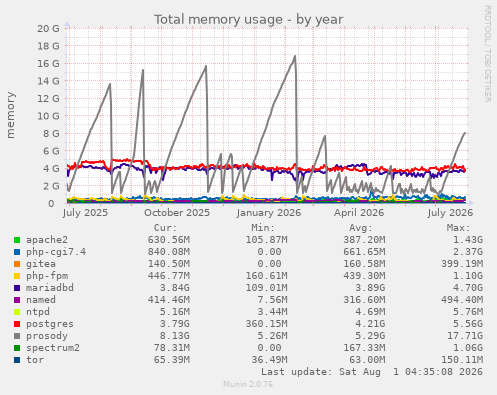
Task: Select the 'ntpd' legend label
Action: (x=38, y=312)
